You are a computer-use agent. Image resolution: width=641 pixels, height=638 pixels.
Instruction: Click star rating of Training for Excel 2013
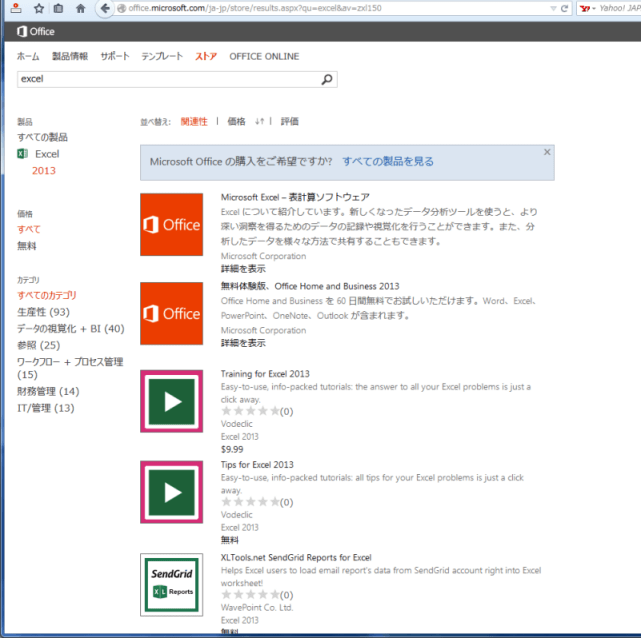(x=250, y=411)
